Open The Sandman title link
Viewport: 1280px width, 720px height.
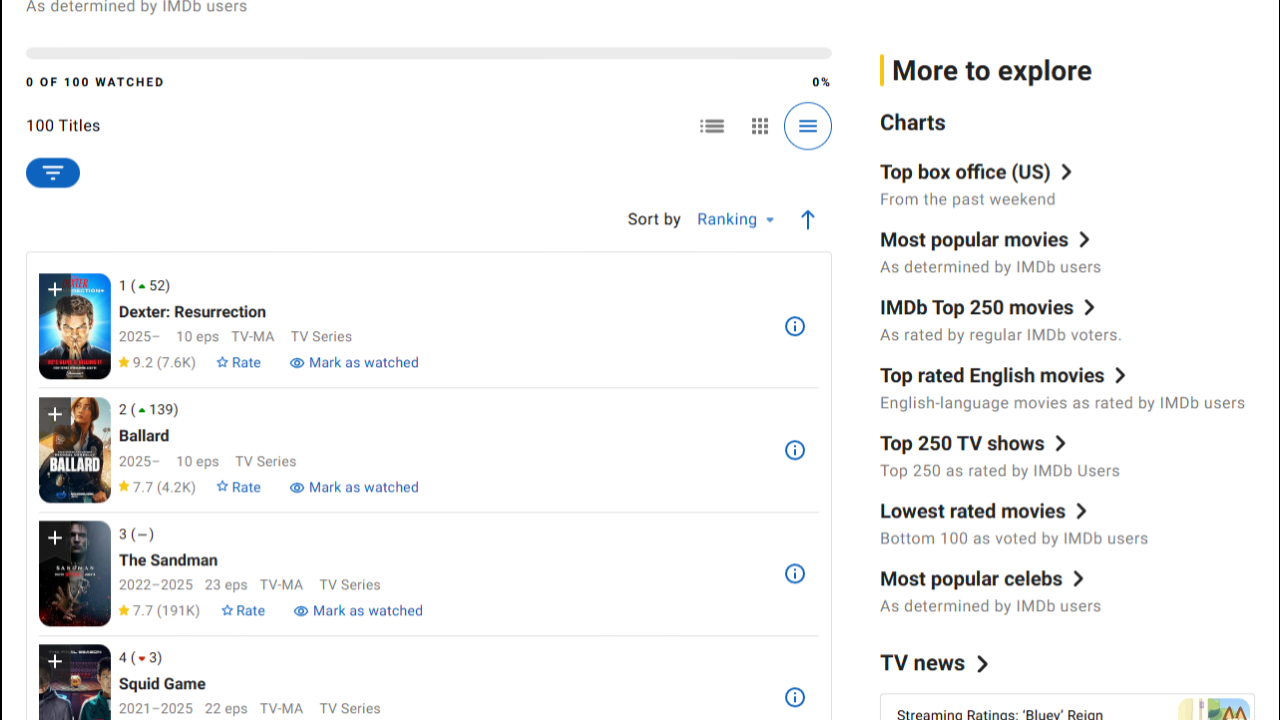pos(168,560)
